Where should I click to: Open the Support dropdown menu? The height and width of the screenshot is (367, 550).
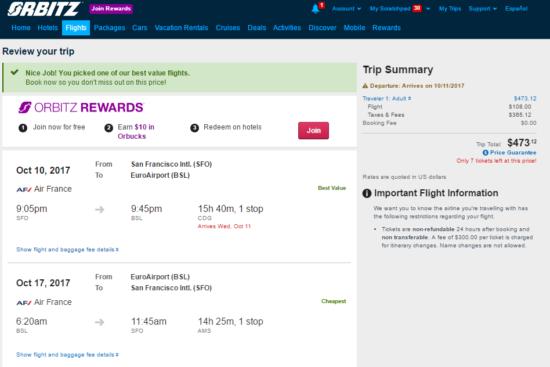pyautogui.click(x=483, y=9)
